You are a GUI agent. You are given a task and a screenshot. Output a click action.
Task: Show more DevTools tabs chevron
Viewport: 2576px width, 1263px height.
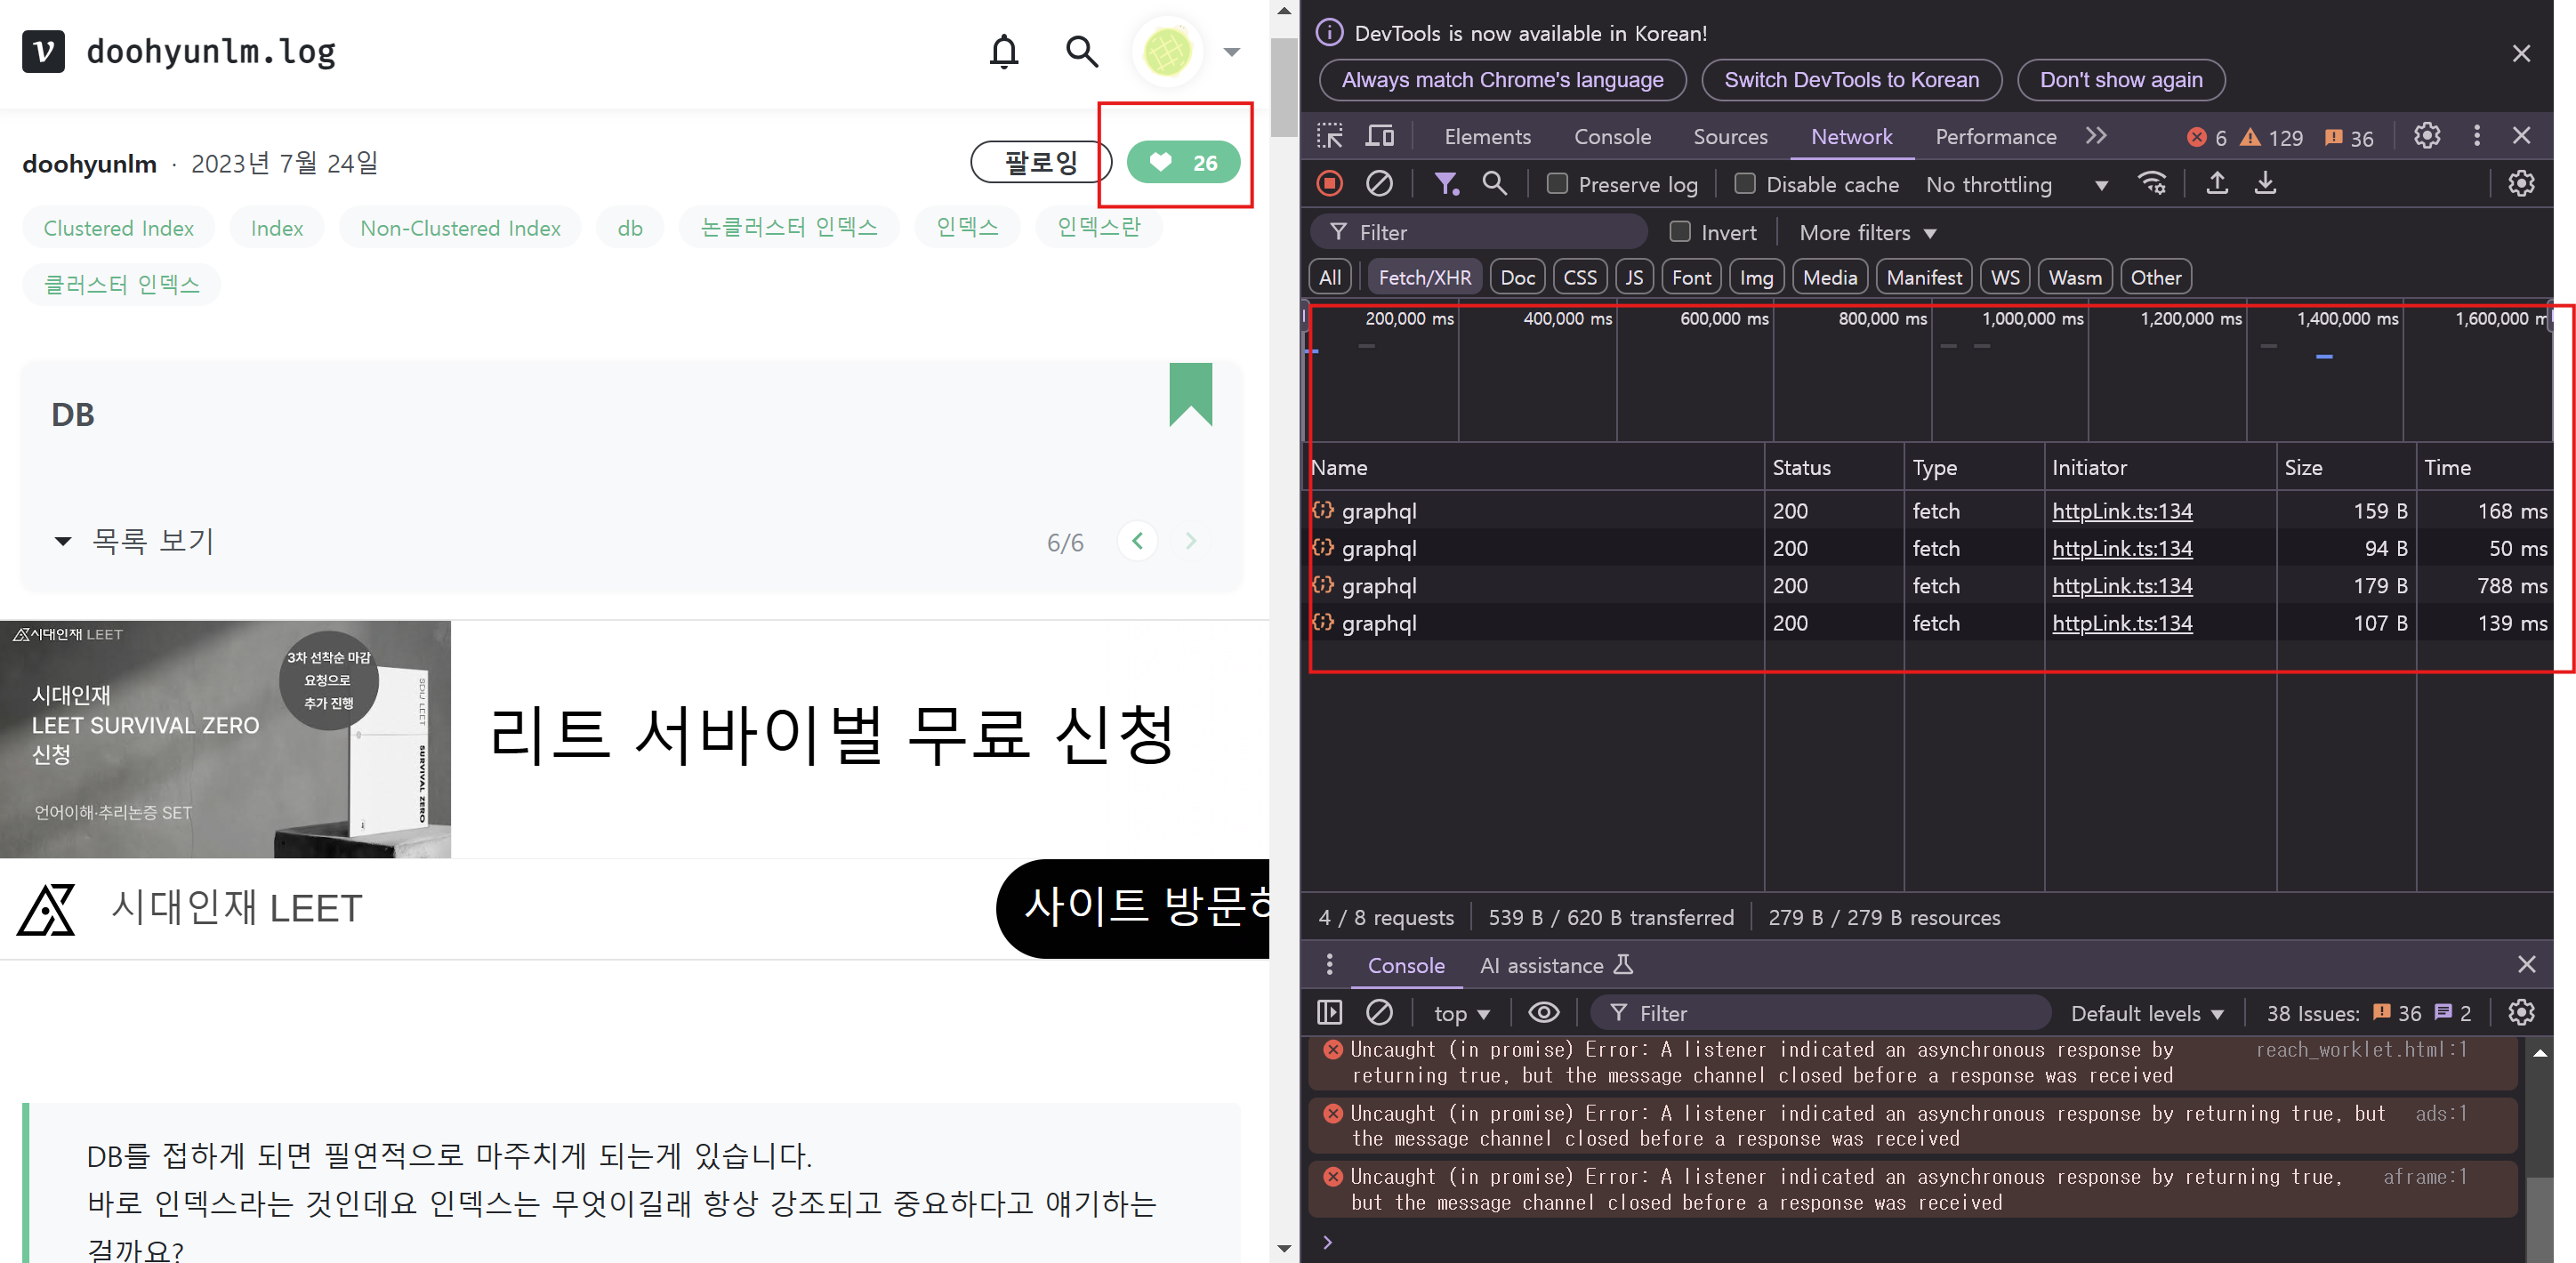coord(2096,136)
